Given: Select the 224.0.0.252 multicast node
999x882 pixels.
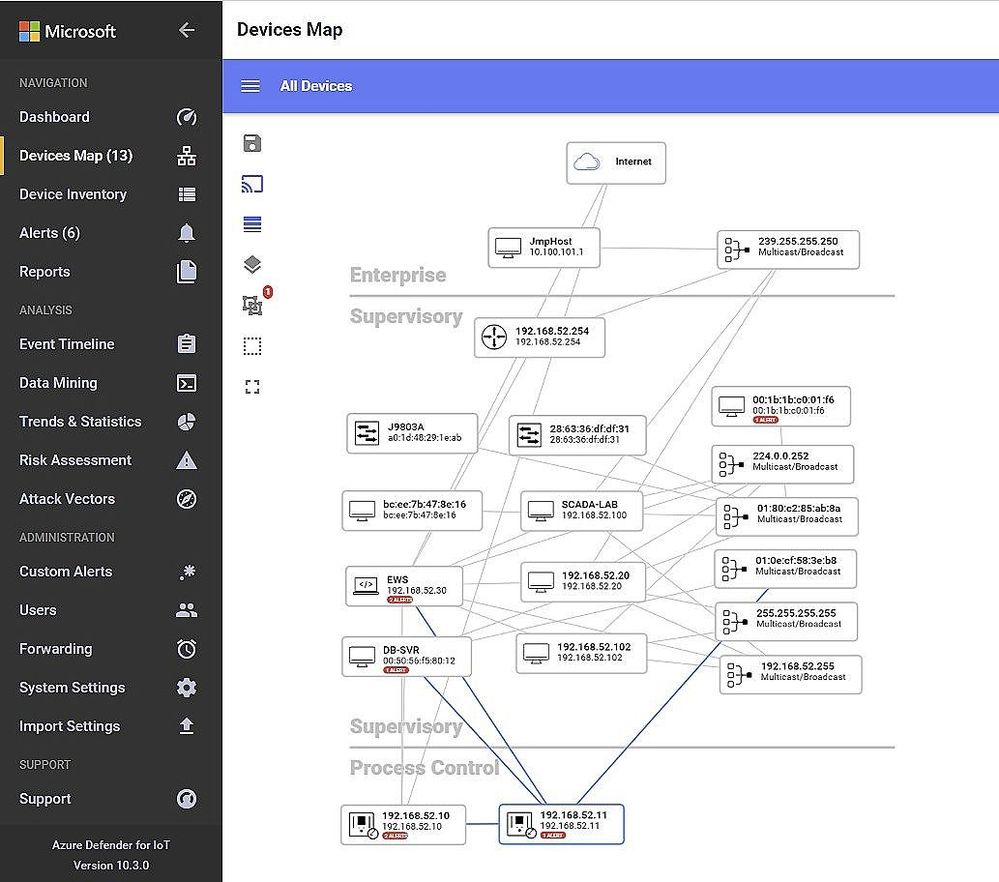Looking at the screenshot, I should point(782,464).
